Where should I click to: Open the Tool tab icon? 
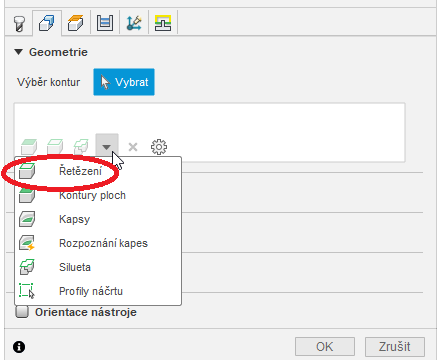point(19,23)
